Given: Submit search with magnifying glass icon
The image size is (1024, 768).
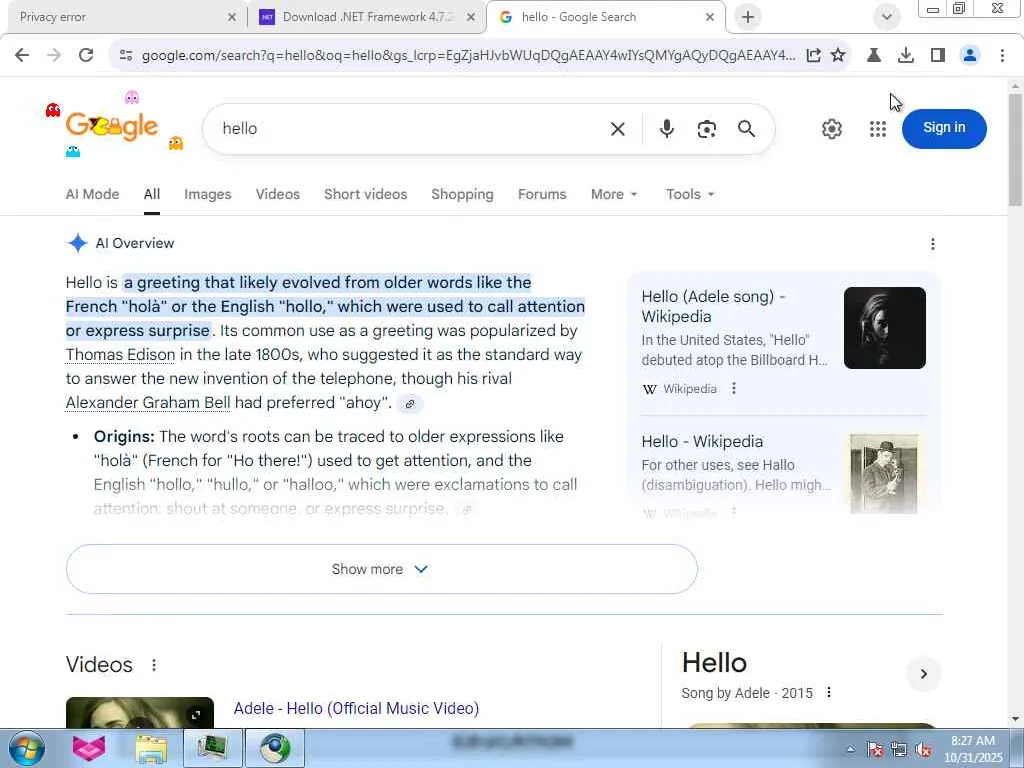Looking at the screenshot, I should [746, 129].
